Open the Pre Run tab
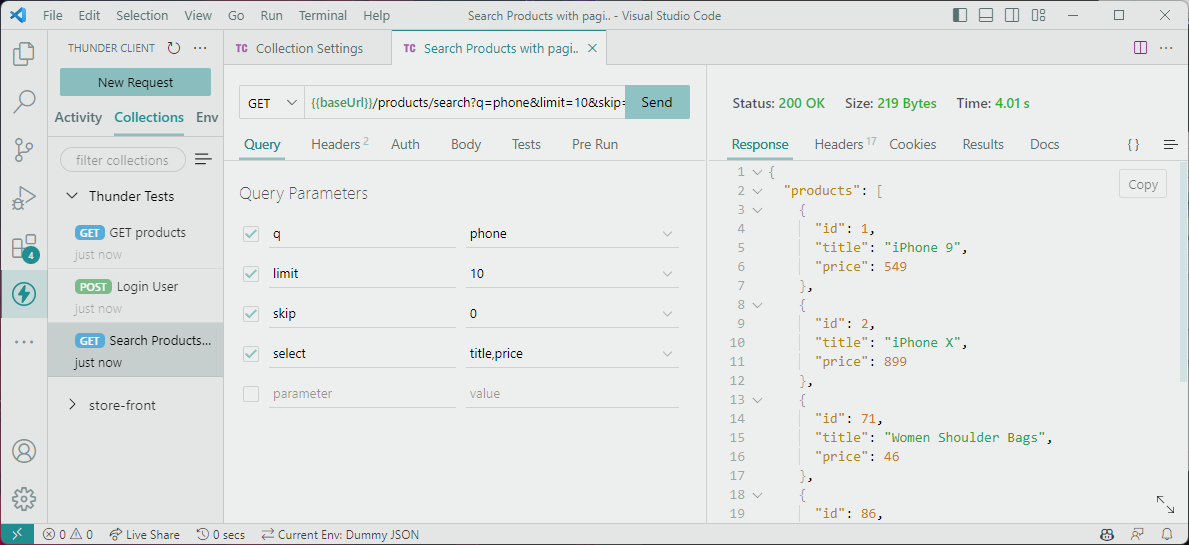Viewport: 1189px width, 545px height. coord(594,144)
